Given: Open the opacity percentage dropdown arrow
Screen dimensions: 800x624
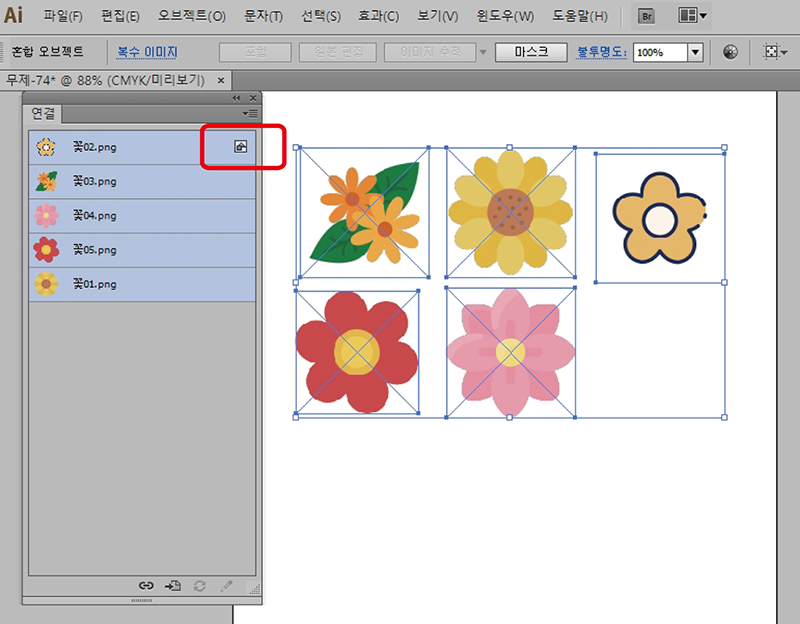Looking at the screenshot, I should pos(695,52).
